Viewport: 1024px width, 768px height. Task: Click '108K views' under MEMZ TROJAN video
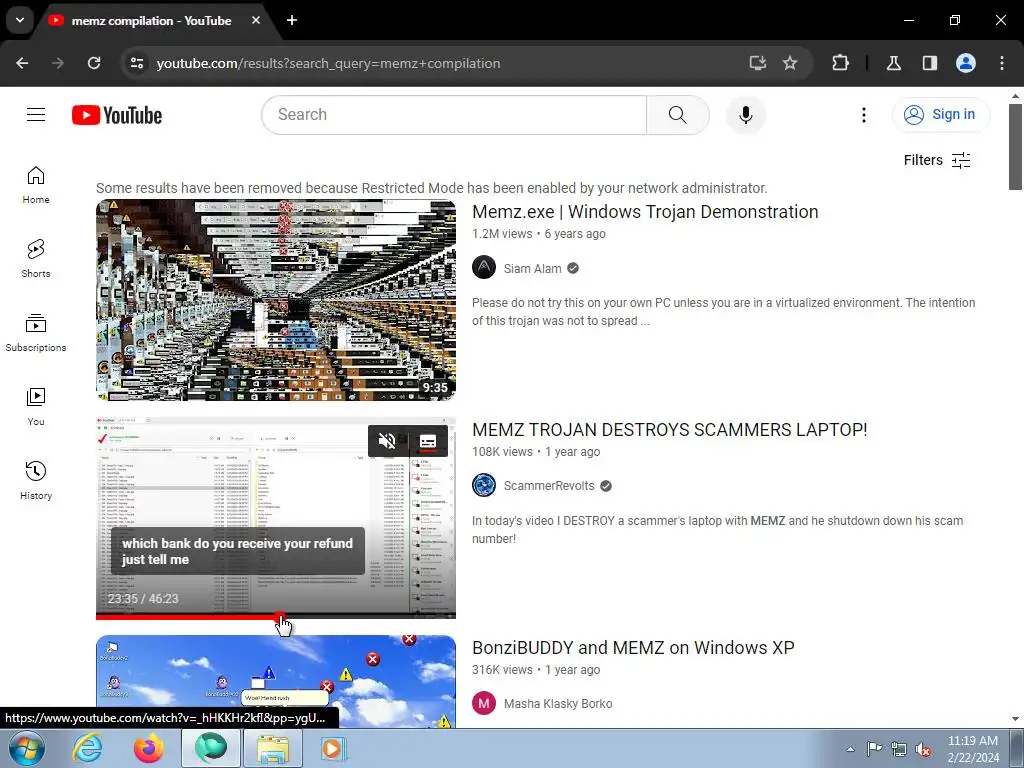[502, 452]
